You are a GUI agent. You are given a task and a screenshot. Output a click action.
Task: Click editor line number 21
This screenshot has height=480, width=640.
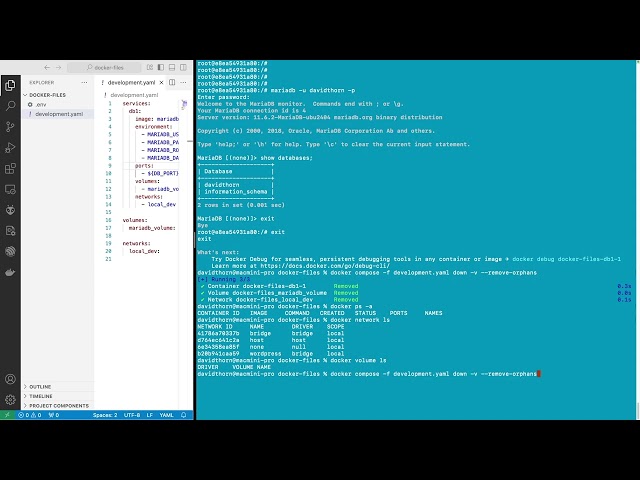[x=108, y=259]
